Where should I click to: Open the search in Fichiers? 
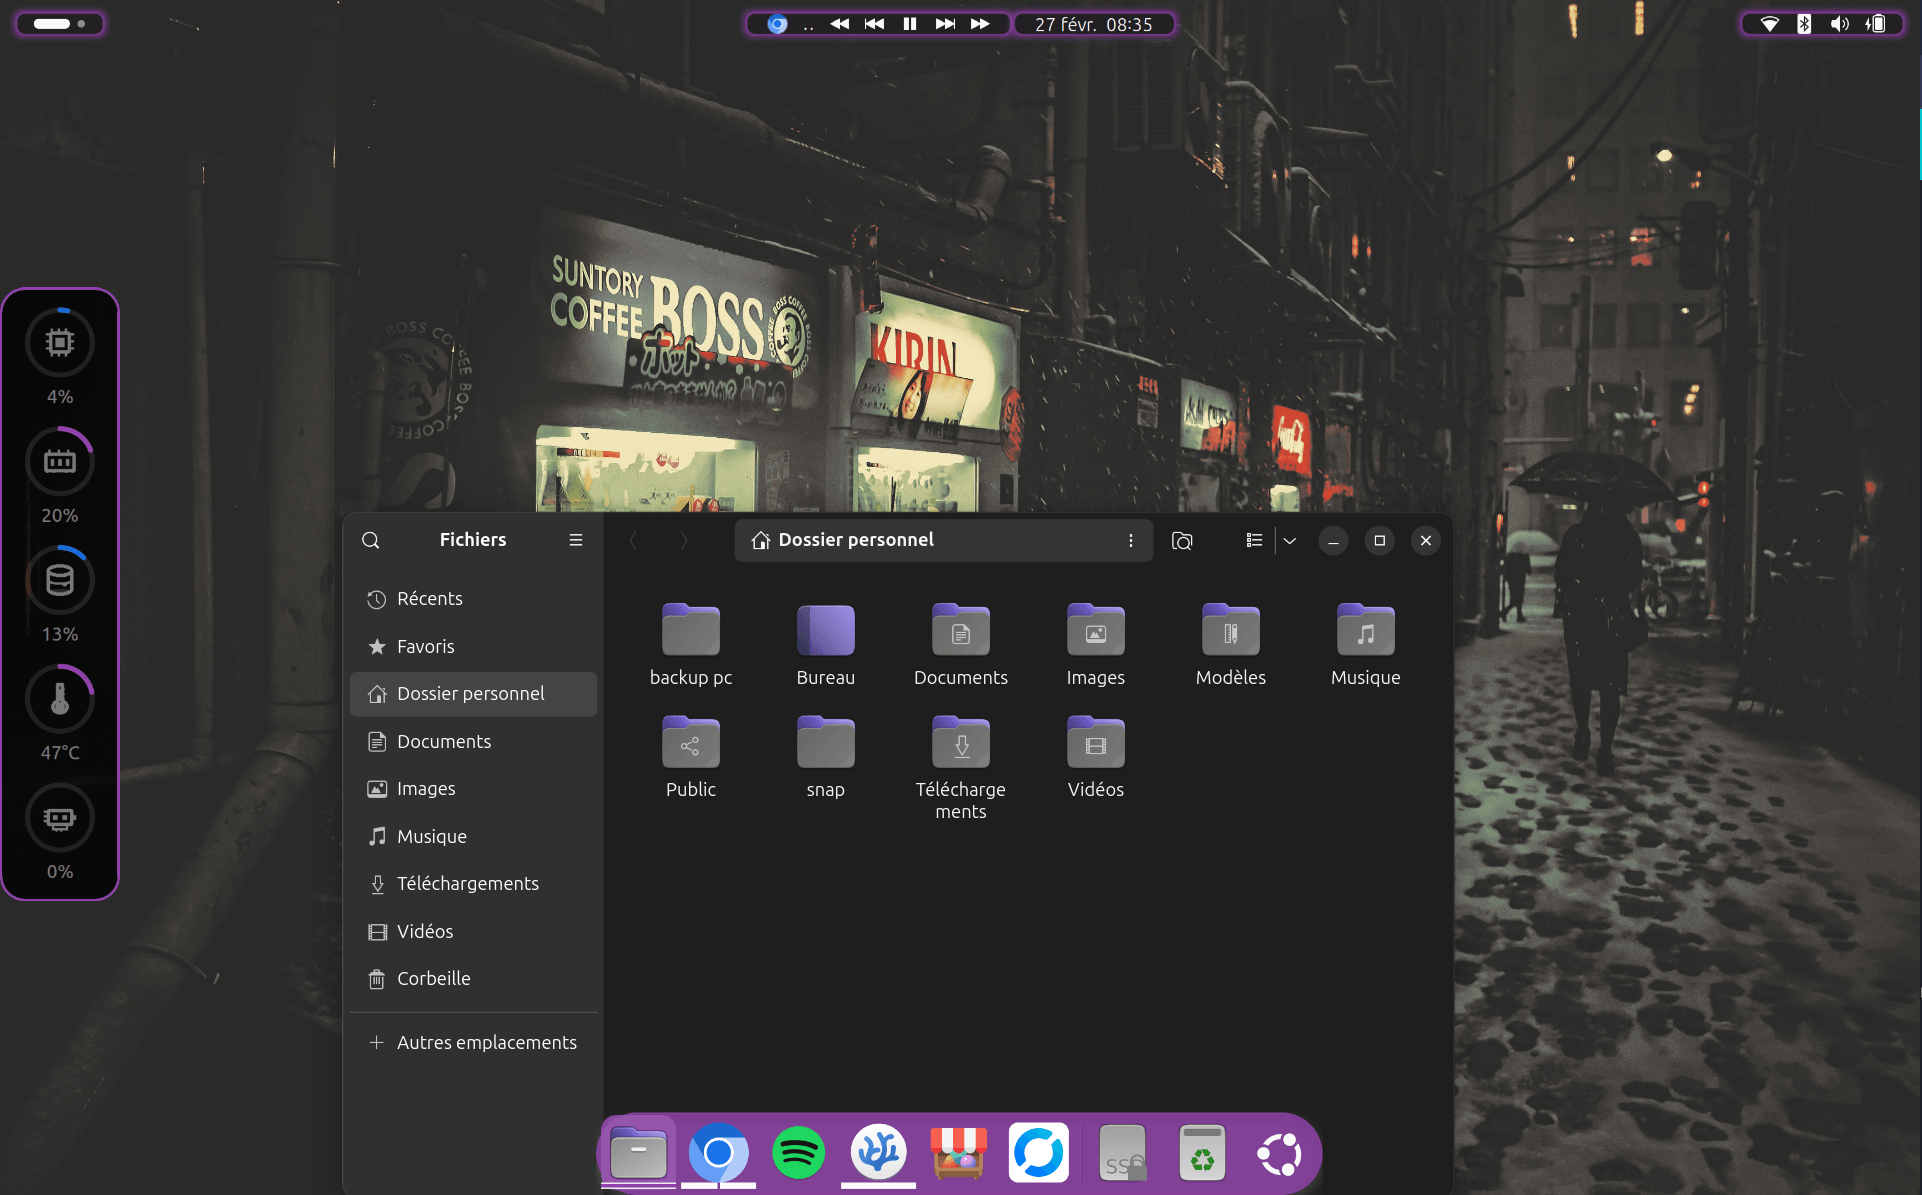click(x=370, y=540)
